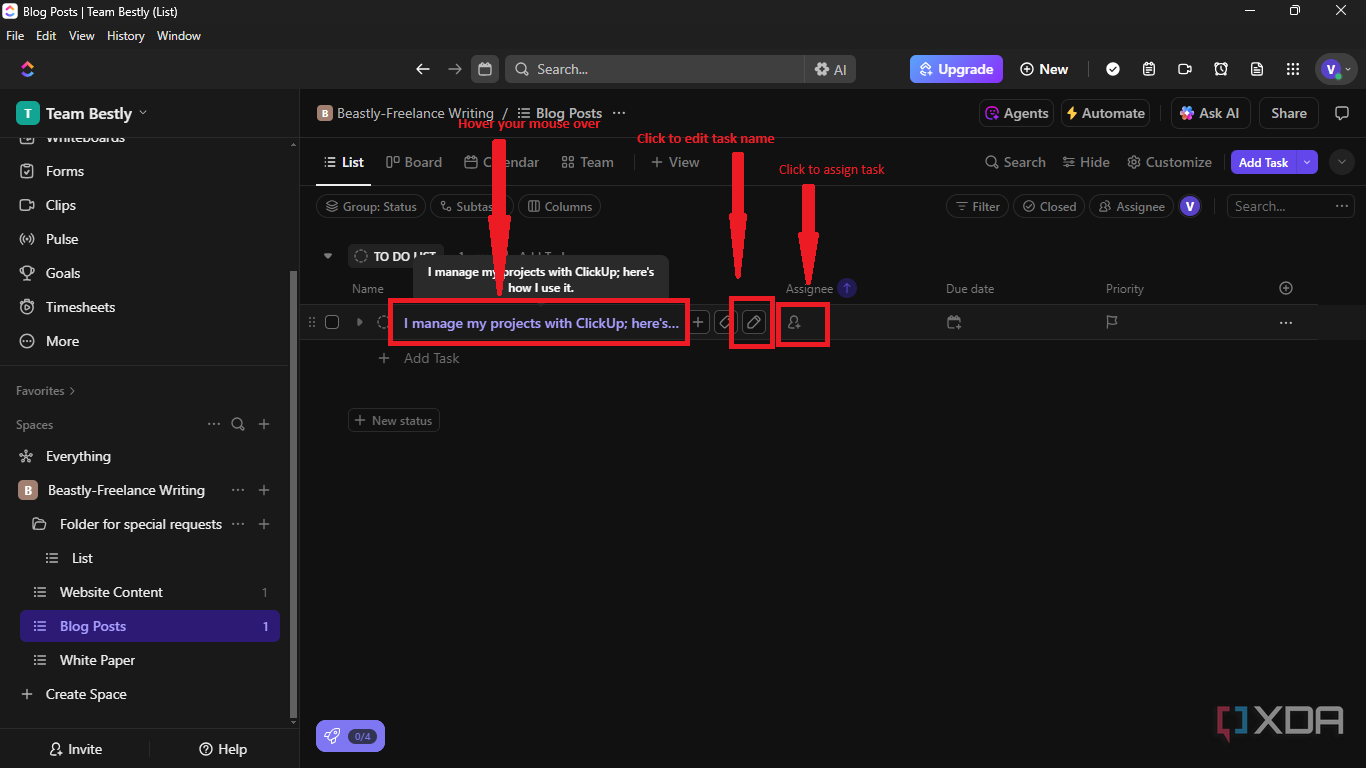Open Columns options
Image resolution: width=1366 pixels, height=768 pixels.
click(559, 206)
